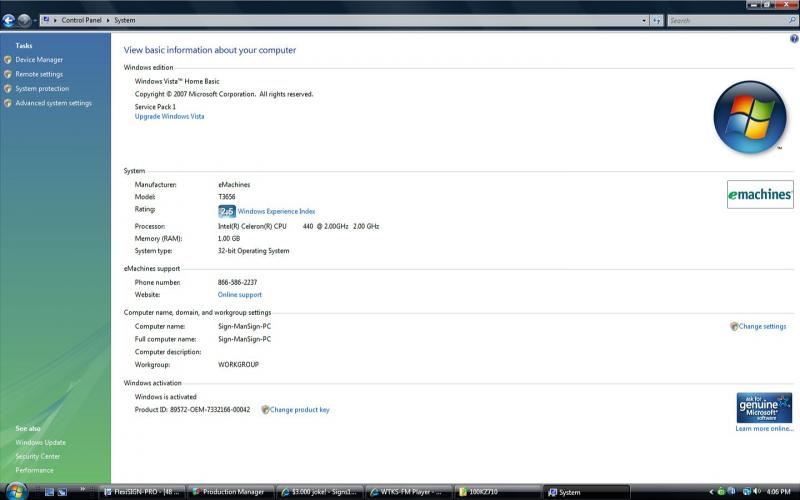
Task: Expand Quick Launch overflow chevron
Action: pos(82,489)
